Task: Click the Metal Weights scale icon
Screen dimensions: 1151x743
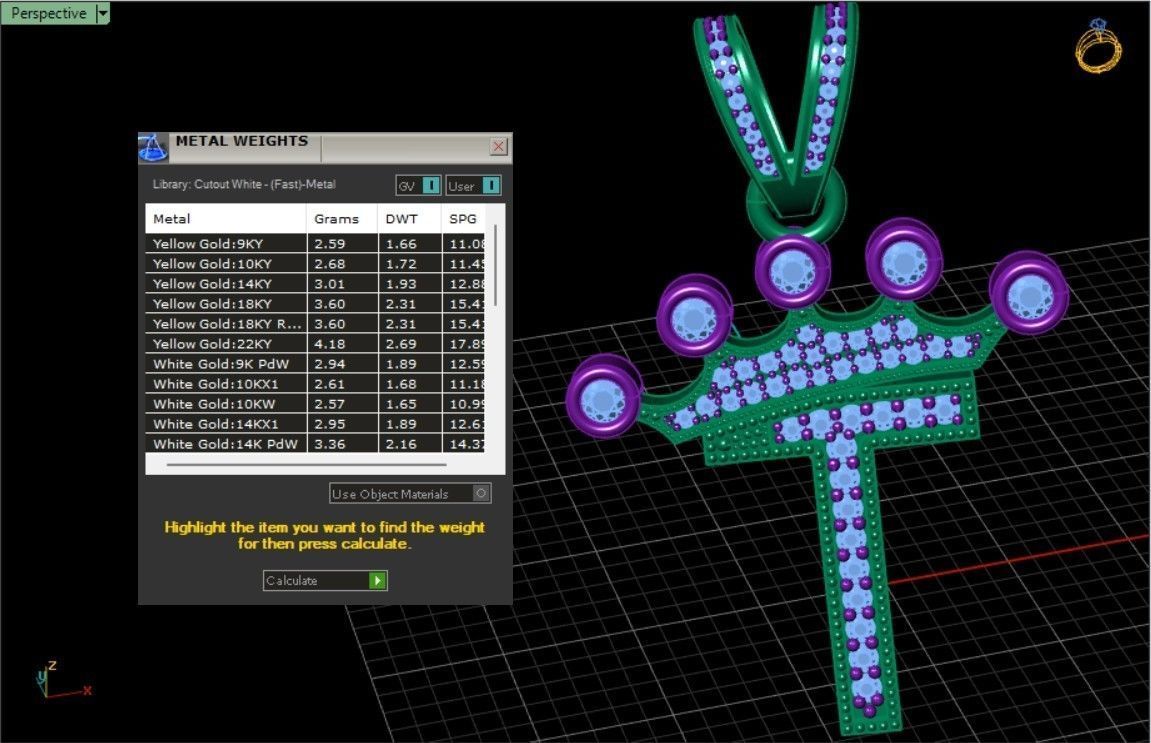Action: click(x=153, y=148)
